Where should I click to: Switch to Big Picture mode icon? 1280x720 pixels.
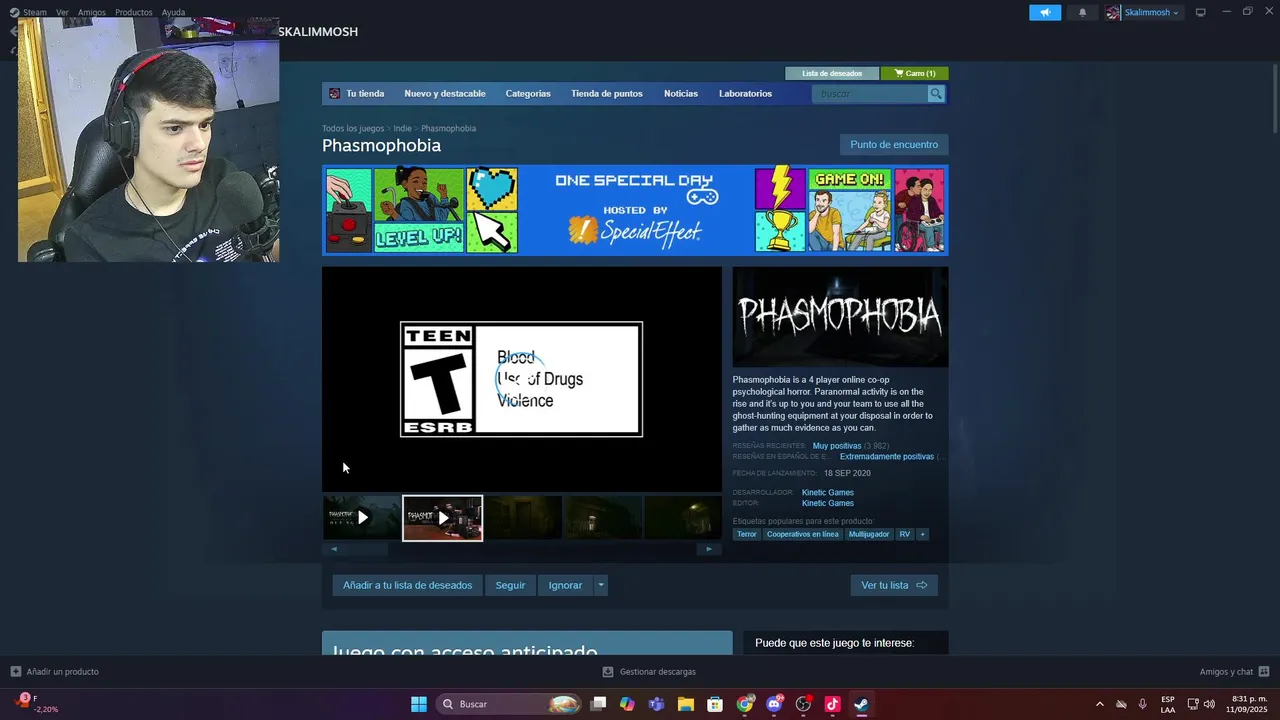[1201, 12]
